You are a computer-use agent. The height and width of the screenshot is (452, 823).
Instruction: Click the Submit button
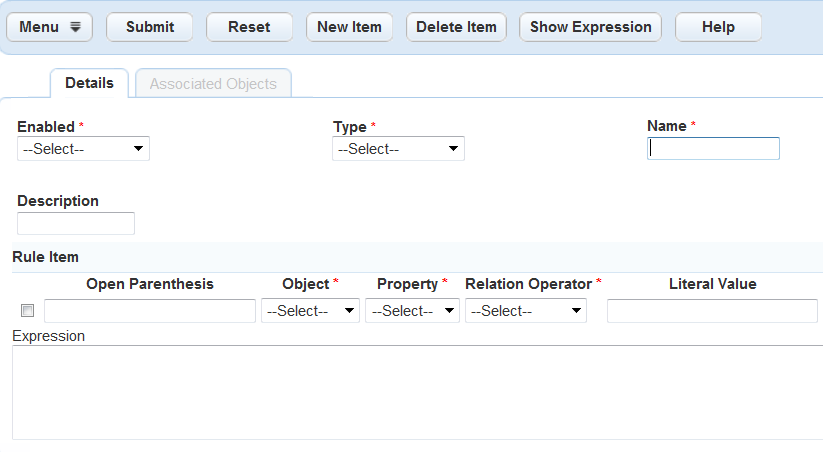tap(150, 27)
